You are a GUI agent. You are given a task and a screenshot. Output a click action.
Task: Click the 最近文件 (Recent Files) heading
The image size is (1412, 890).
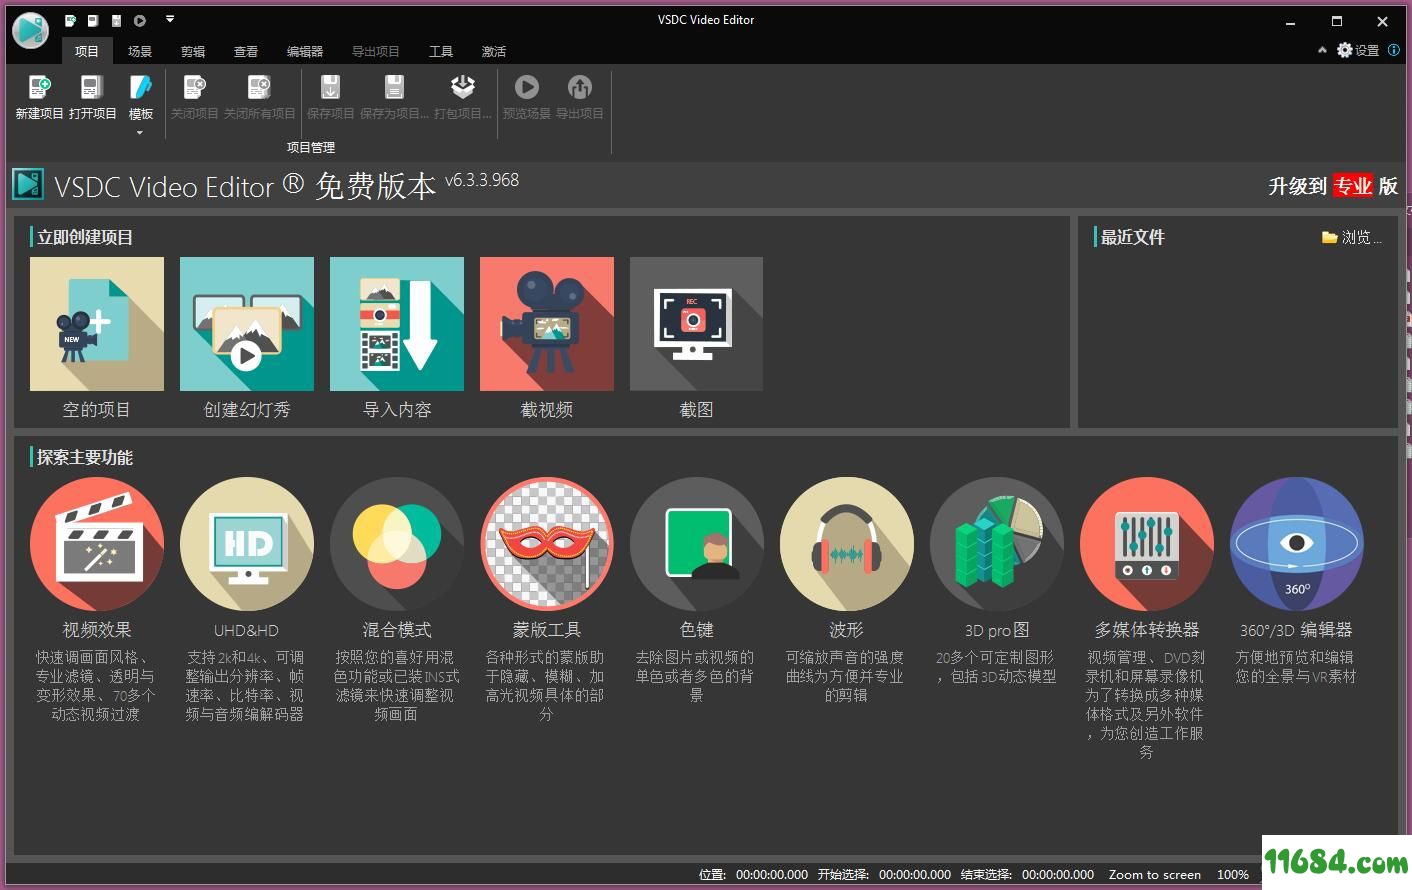tap(1133, 237)
